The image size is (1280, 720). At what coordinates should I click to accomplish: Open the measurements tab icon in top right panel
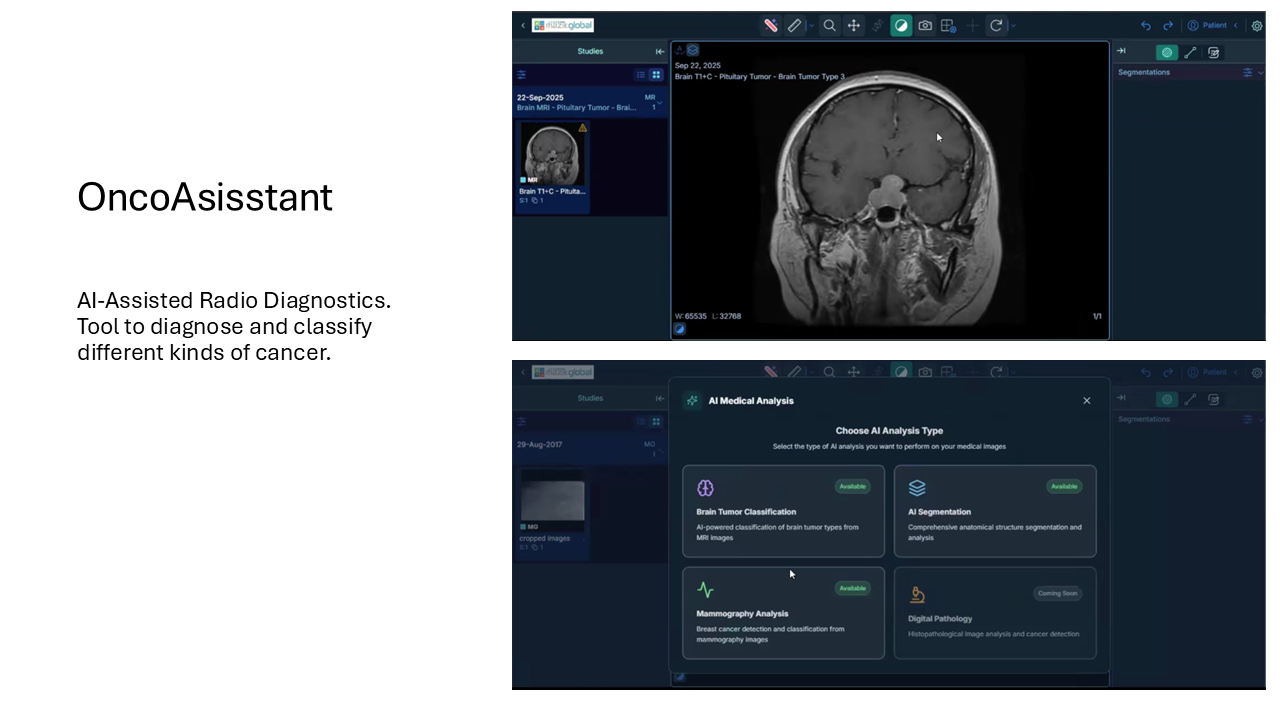[1190, 52]
